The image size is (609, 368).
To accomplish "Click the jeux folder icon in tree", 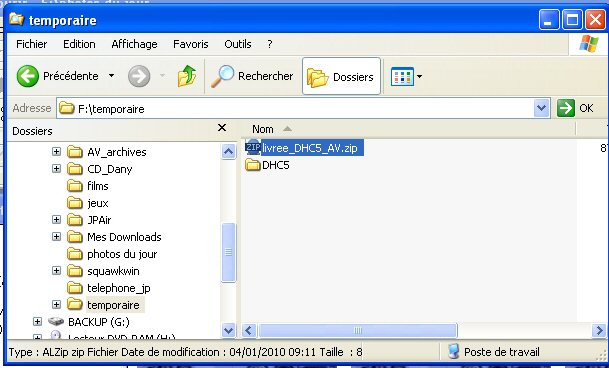I will (75, 203).
